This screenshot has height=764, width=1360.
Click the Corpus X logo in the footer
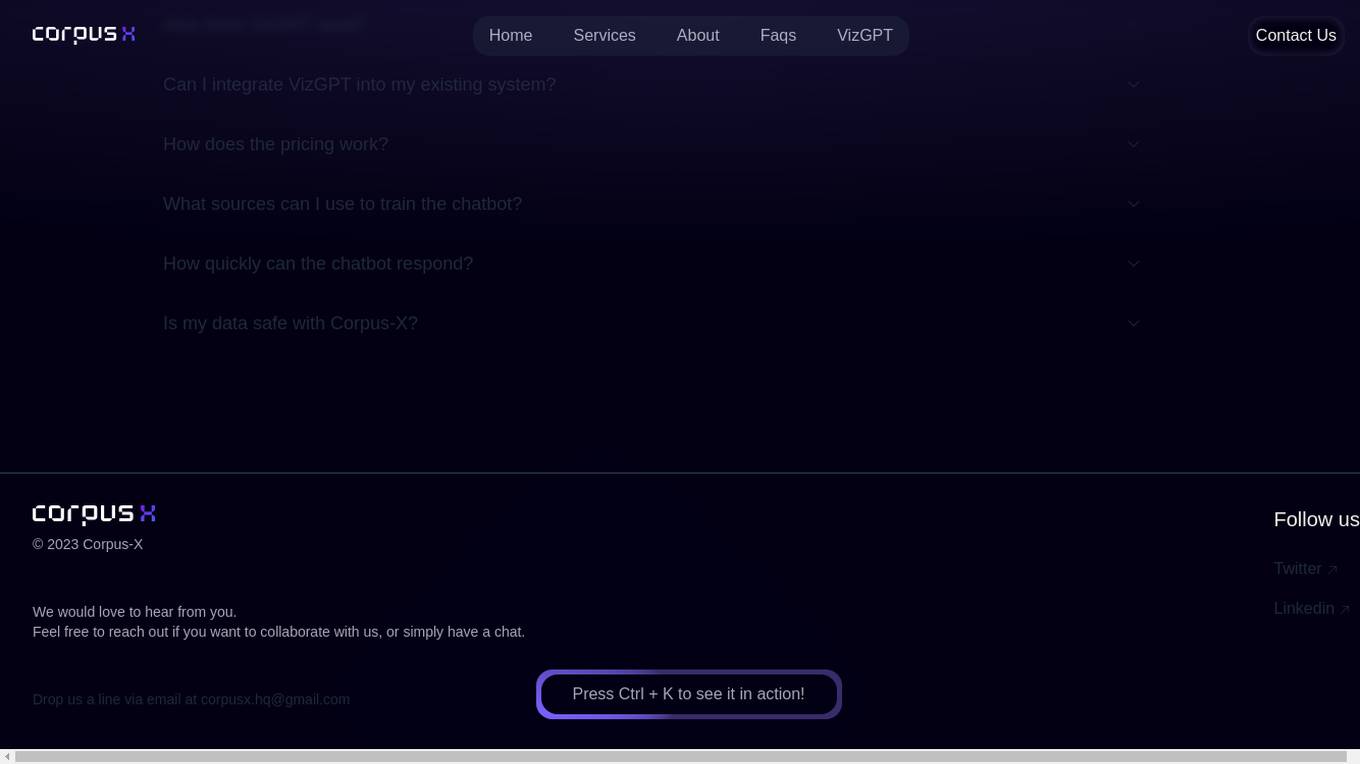pos(94,514)
